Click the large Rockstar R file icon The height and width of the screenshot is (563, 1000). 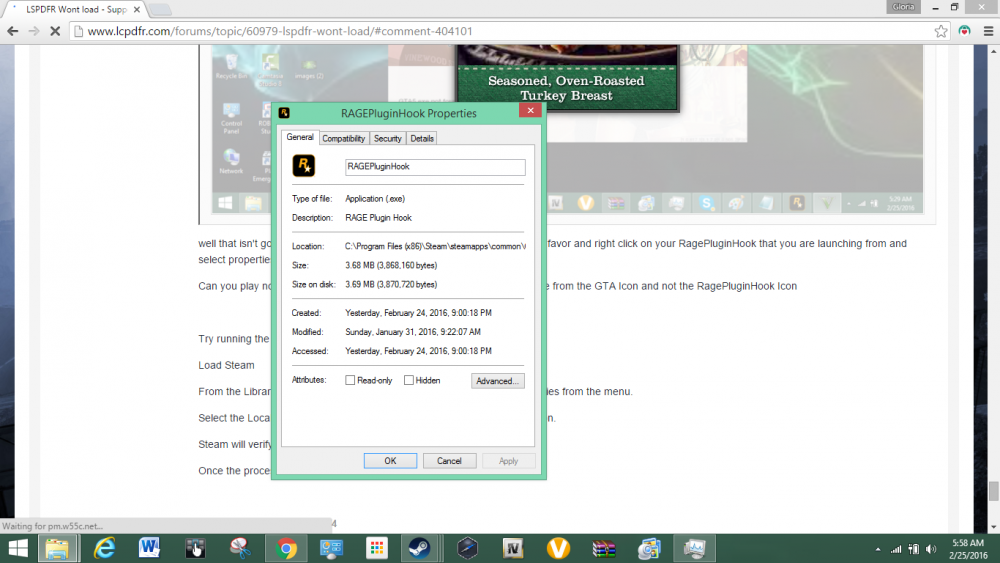tap(304, 166)
